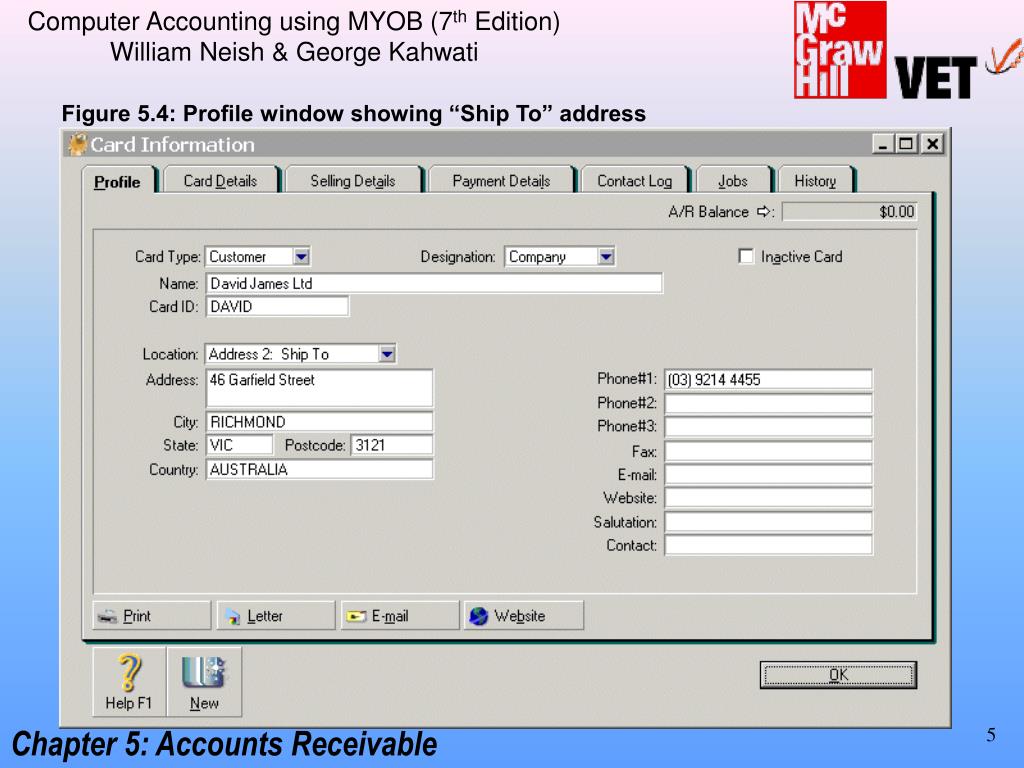The image size is (1024, 768).
Task: Click the empty Phone#2 field
Action: pyautogui.click(x=768, y=403)
